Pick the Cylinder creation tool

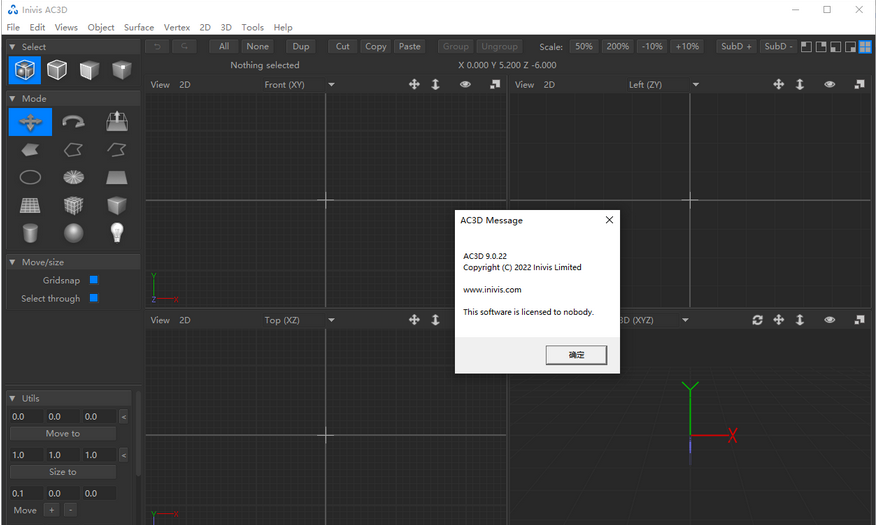click(x=30, y=233)
